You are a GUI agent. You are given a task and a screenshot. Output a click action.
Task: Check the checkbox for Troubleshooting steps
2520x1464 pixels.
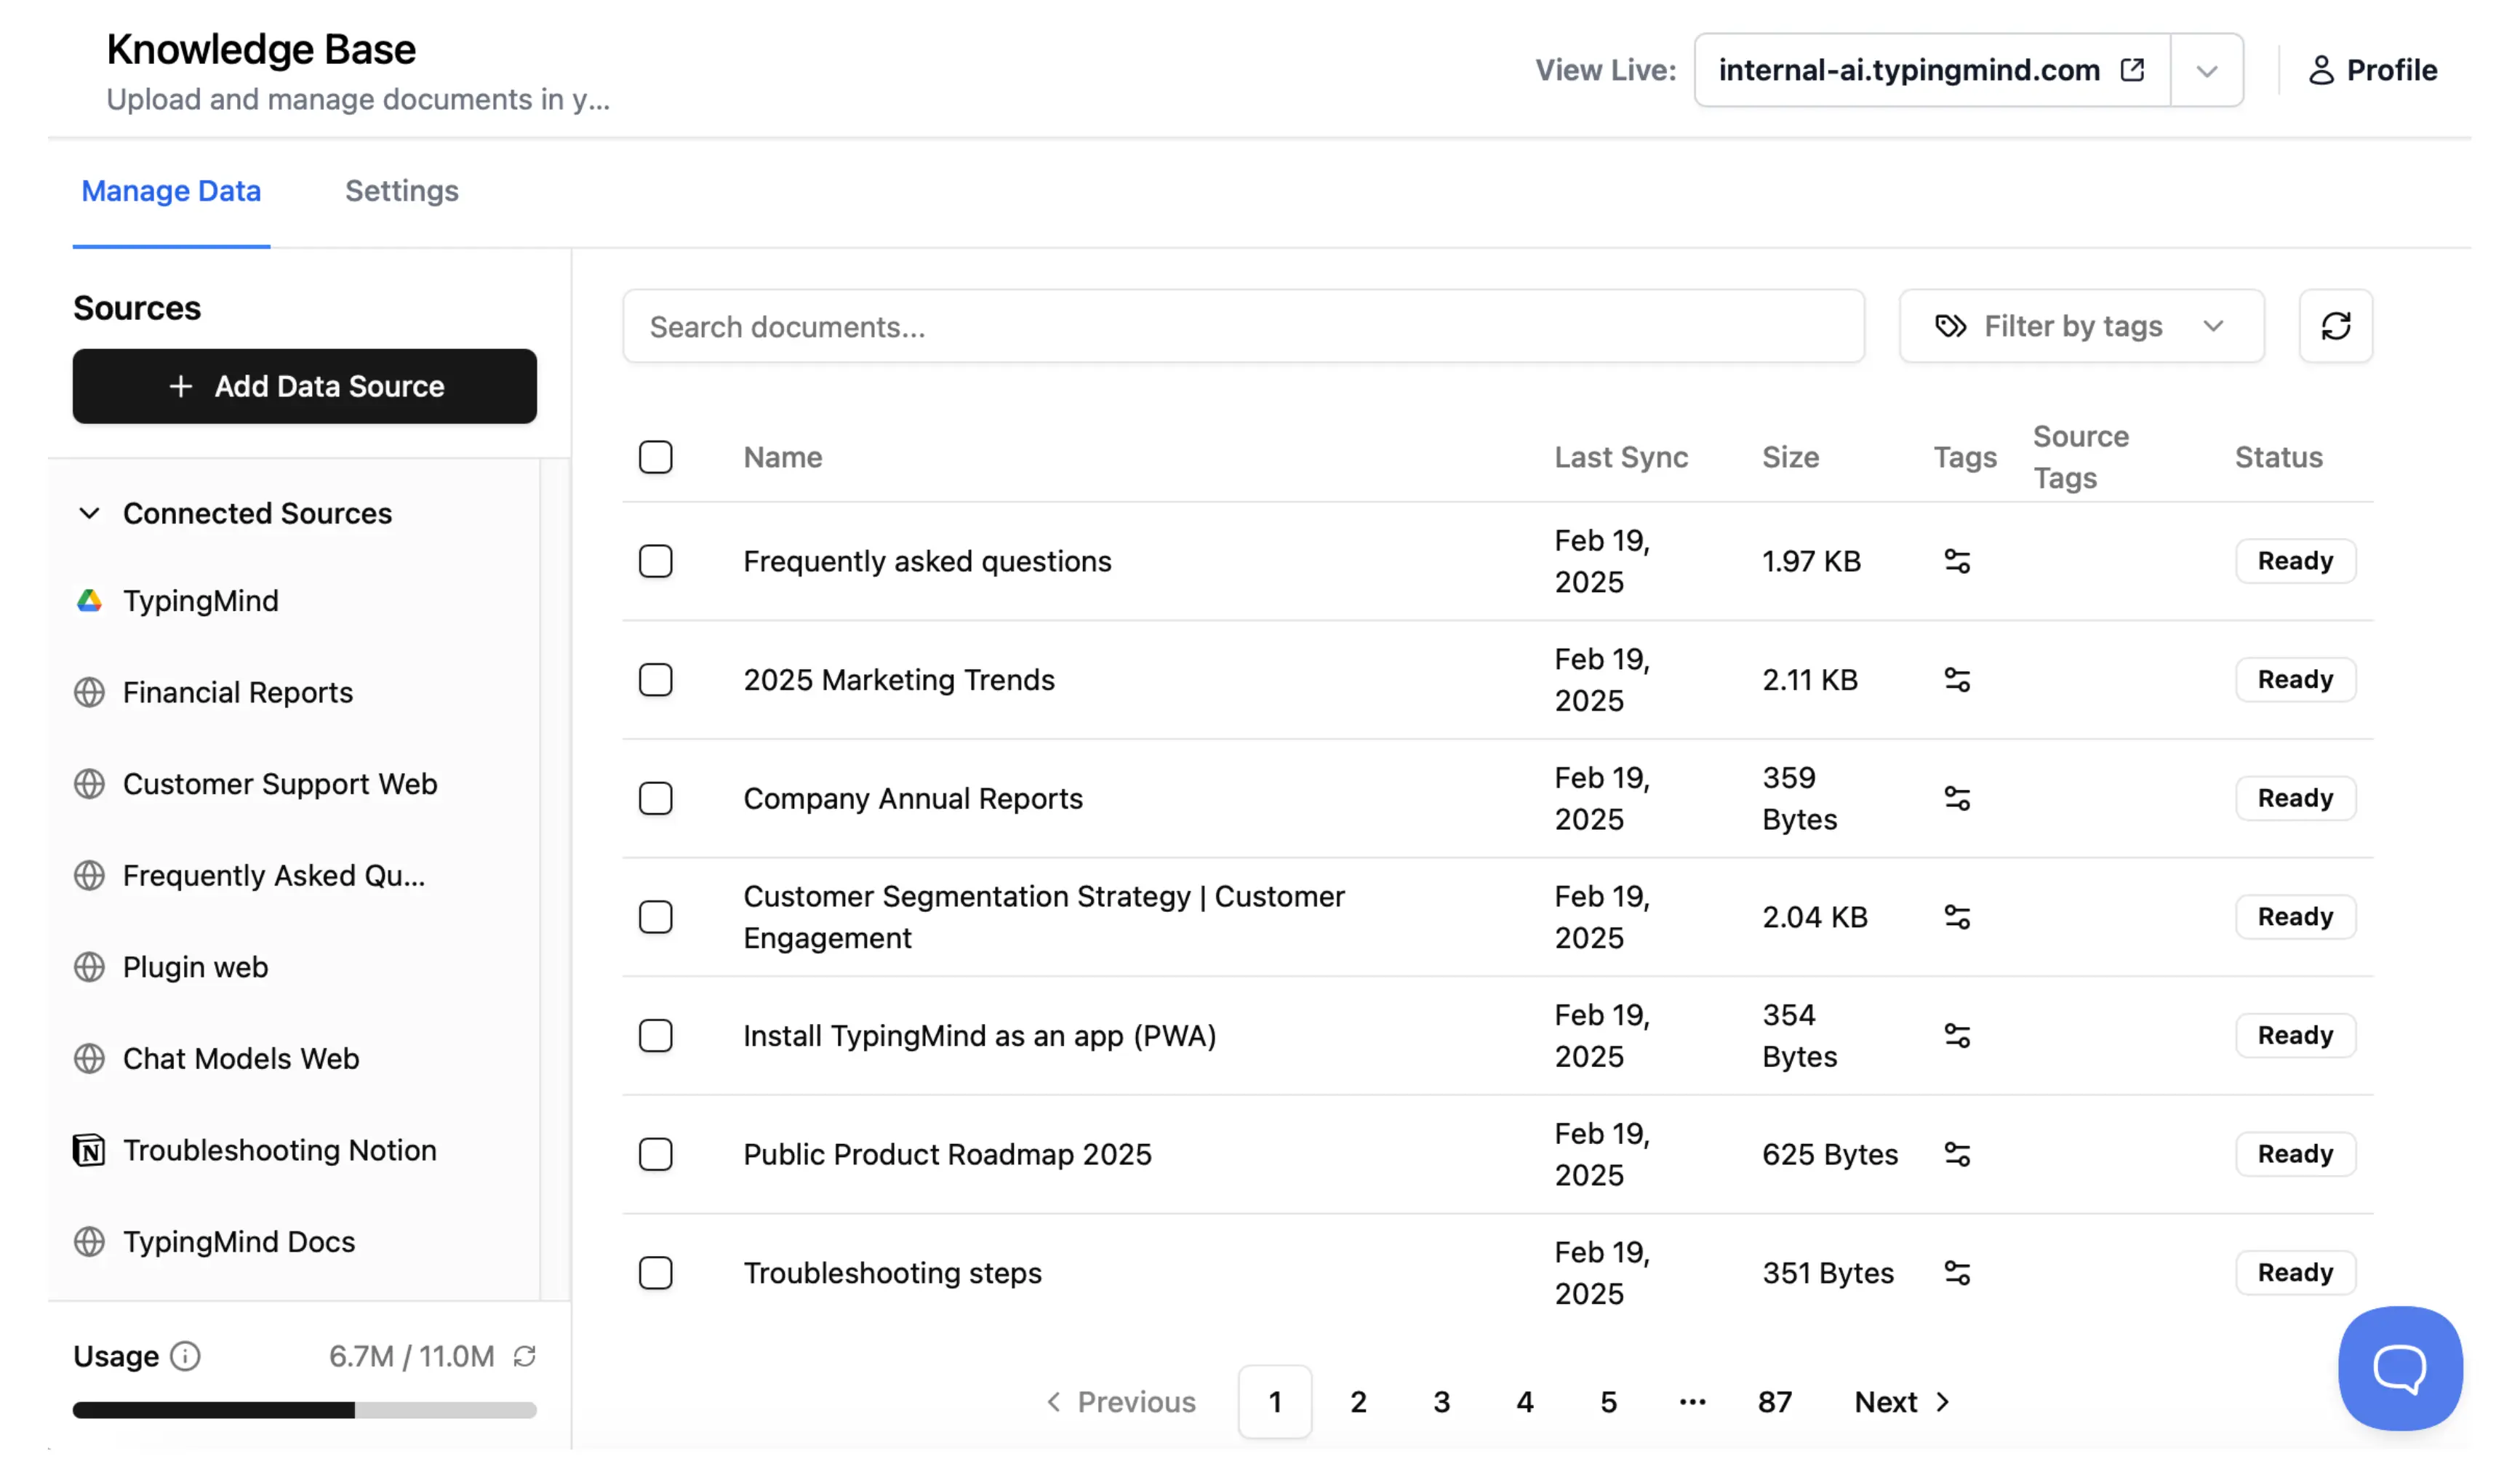coord(655,1273)
